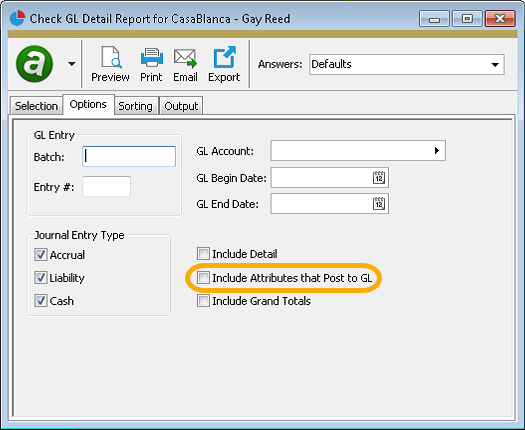Screen dimensions: 525x430
Task: Open the Answers dropdown list
Action: click(x=495, y=65)
